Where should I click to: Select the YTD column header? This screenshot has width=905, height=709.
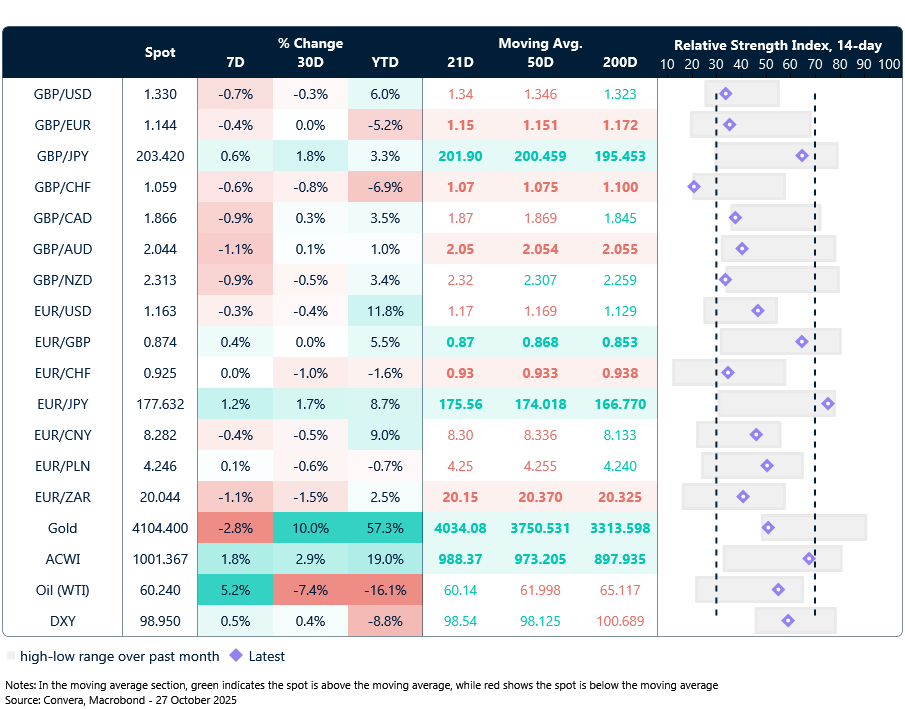click(x=384, y=62)
